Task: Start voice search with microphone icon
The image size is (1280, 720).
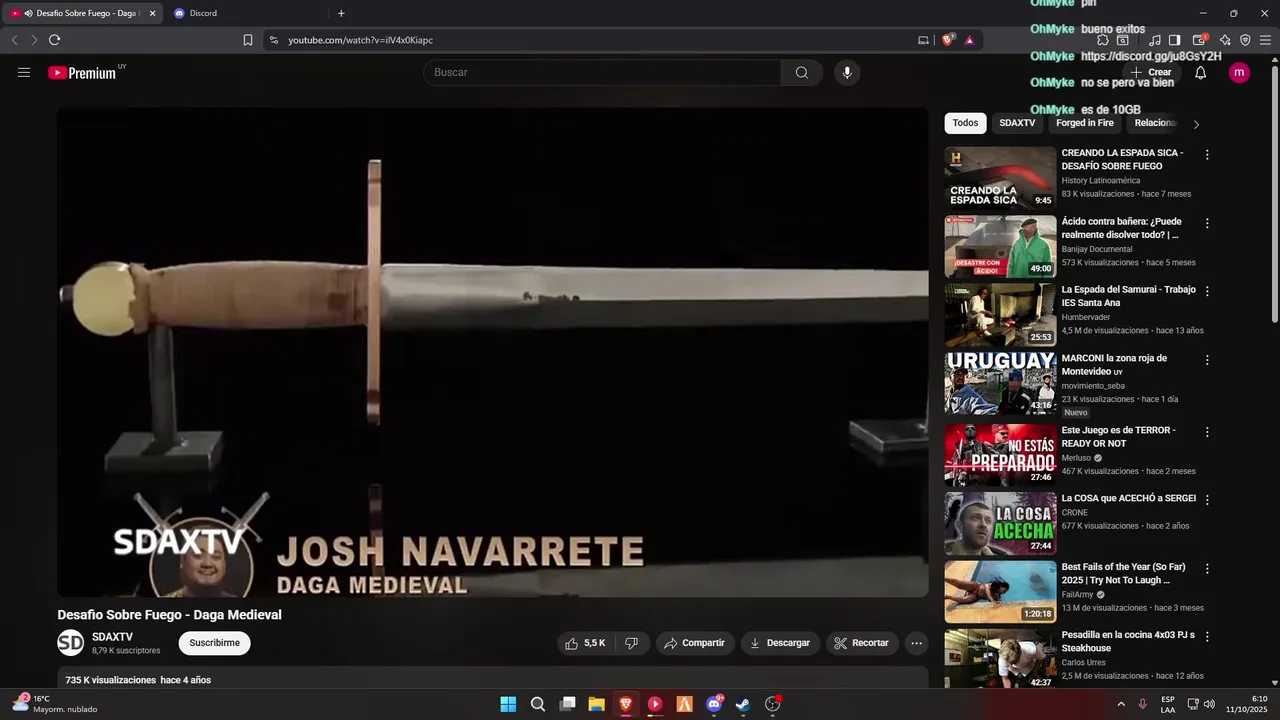Action: (x=847, y=73)
